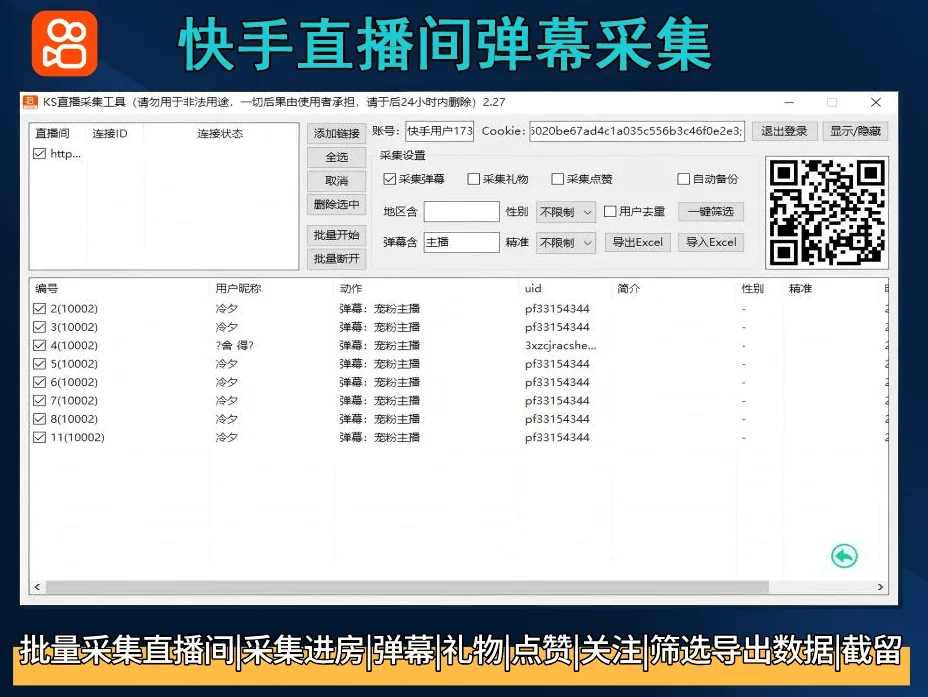Screen dimensions: 928x697
Task: Click the 导入Excel button
Action: pyautogui.click(x=711, y=242)
